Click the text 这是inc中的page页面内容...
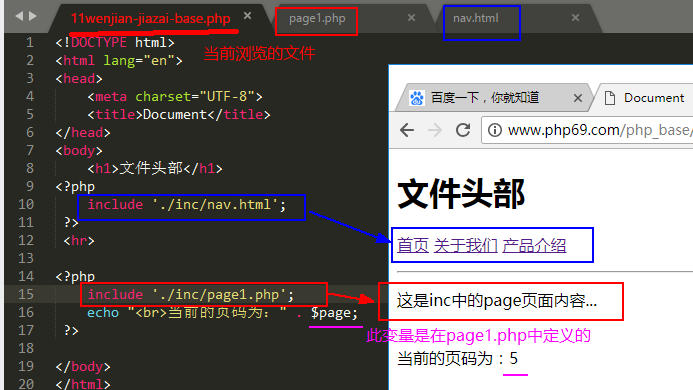The height and width of the screenshot is (390, 693). (x=497, y=301)
